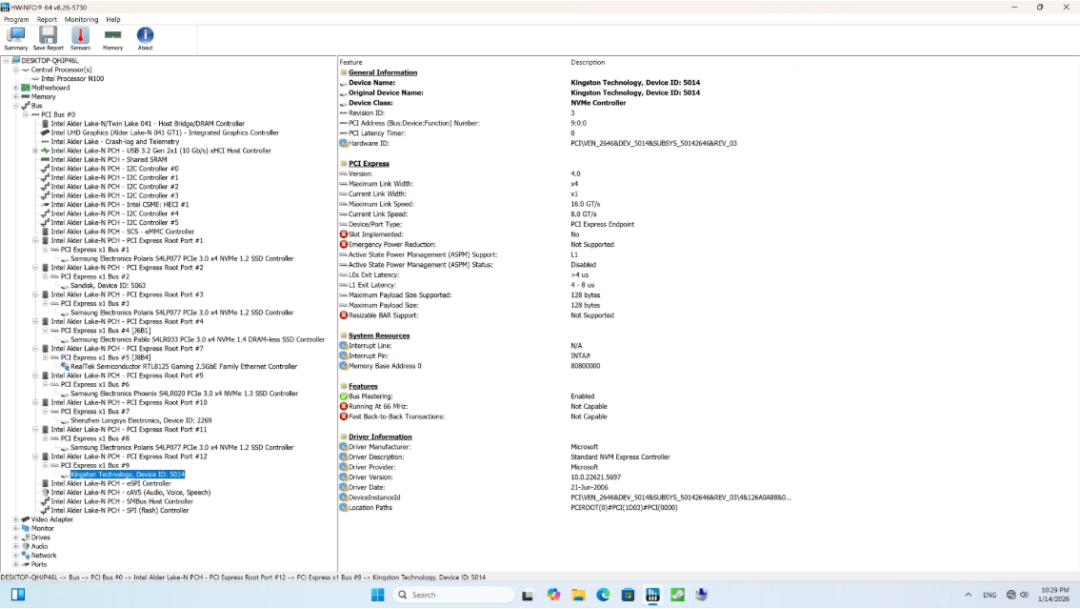Select Intel Processor N100 in the tree
Image resolution: width=1080 pixels, height=609 pixels.
pos(72,78)
